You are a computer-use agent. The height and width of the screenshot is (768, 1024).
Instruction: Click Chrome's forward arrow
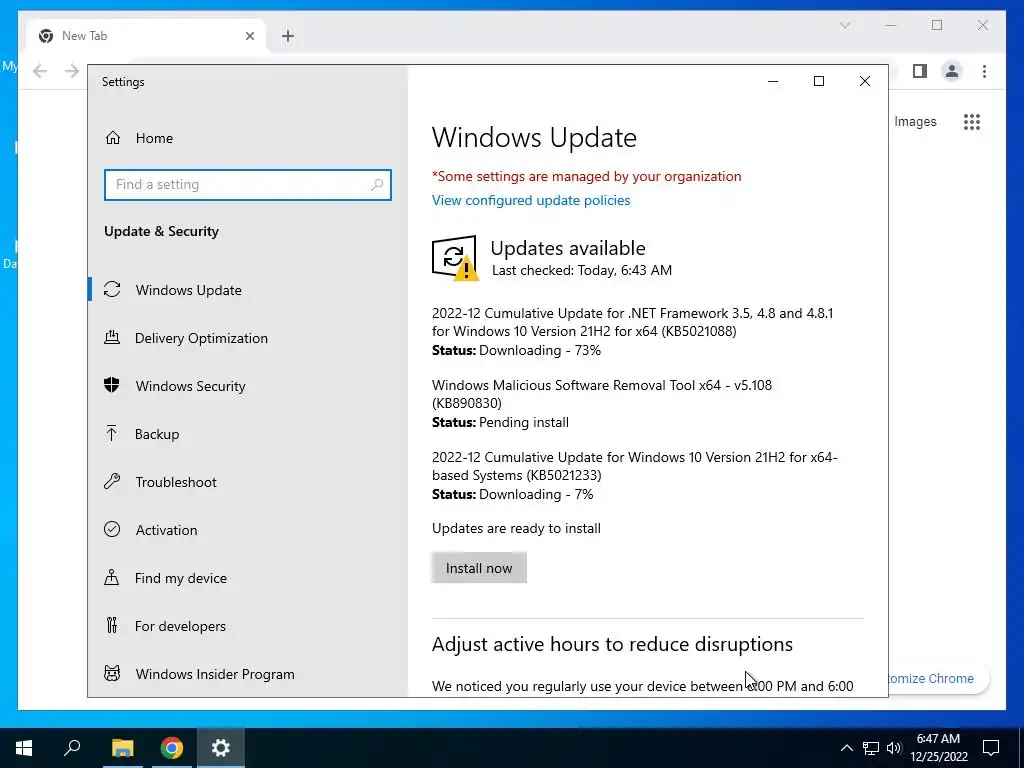(x=71, y=71)
